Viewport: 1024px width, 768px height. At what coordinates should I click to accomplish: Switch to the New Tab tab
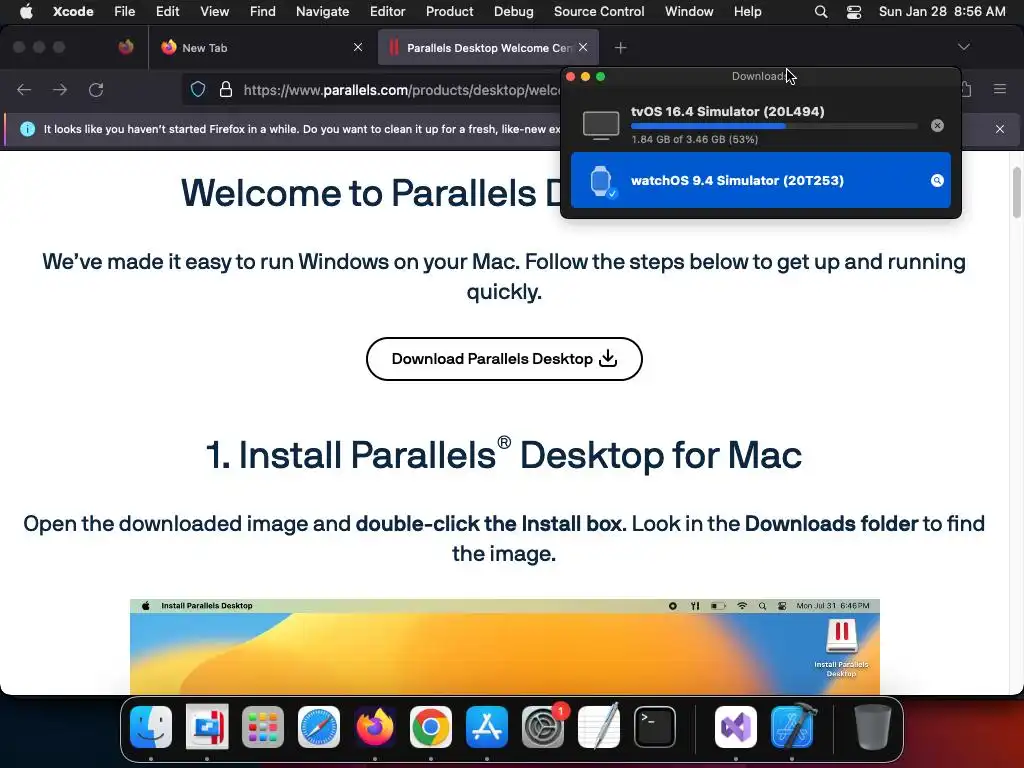pos(259,48)
